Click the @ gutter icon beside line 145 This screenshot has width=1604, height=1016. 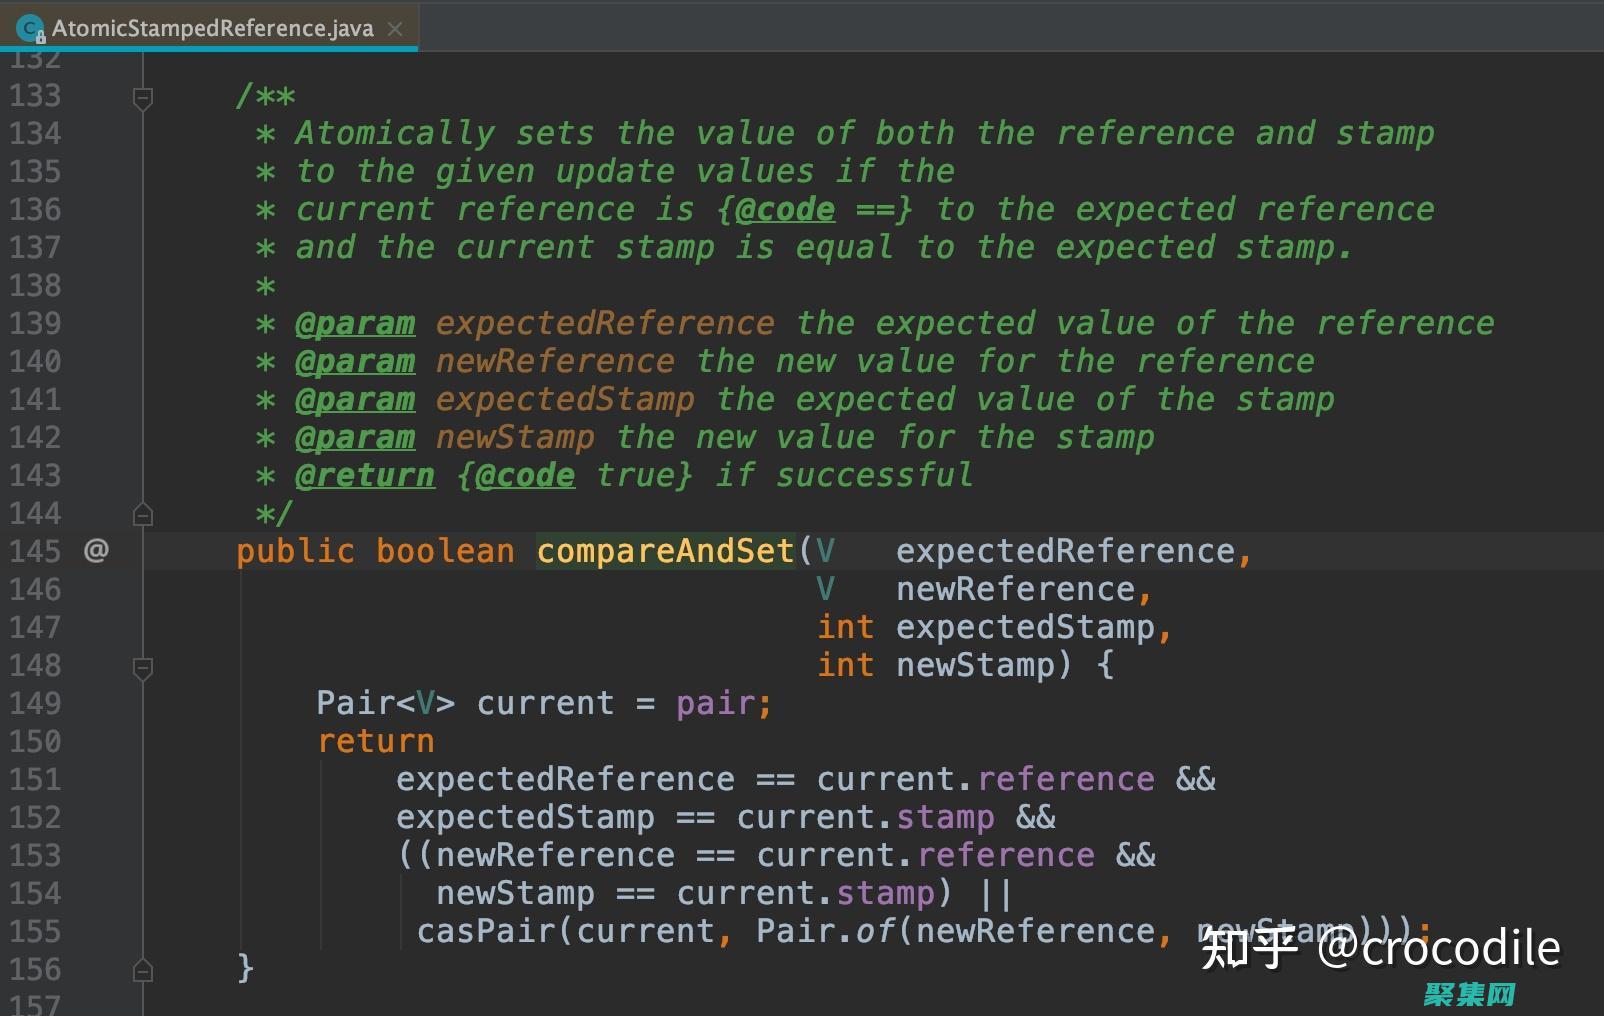pos(96,550)
